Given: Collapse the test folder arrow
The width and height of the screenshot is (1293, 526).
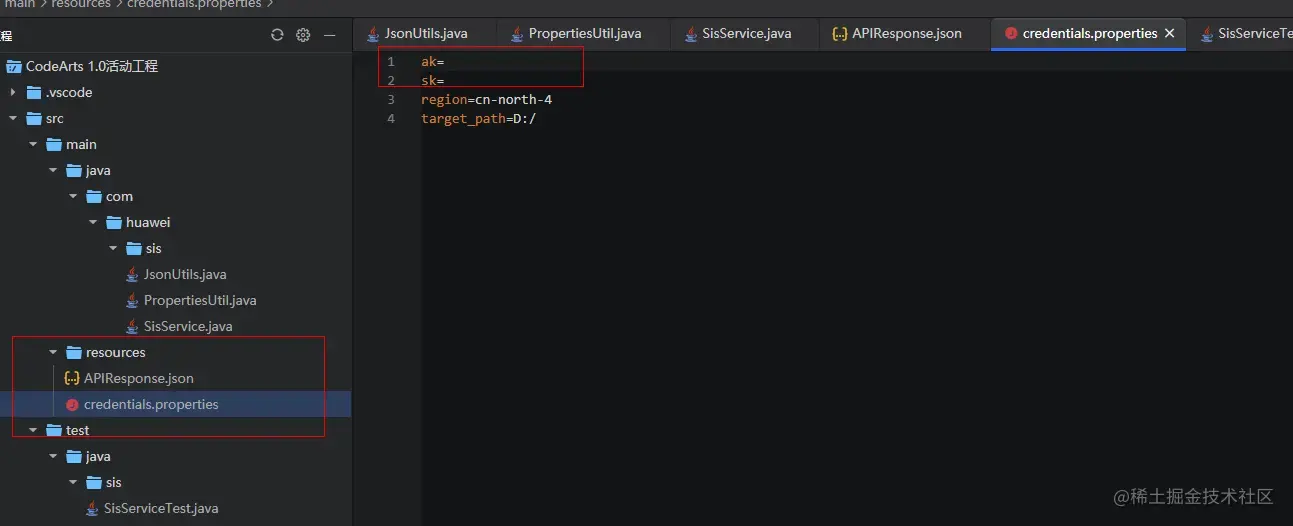Looking at the screenshot, I should [33, 431].
